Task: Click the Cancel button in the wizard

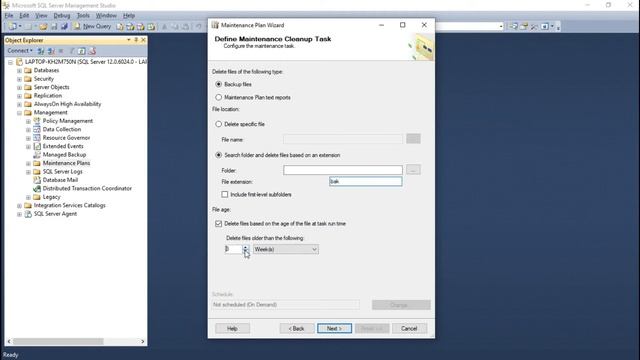Action: 409,329
